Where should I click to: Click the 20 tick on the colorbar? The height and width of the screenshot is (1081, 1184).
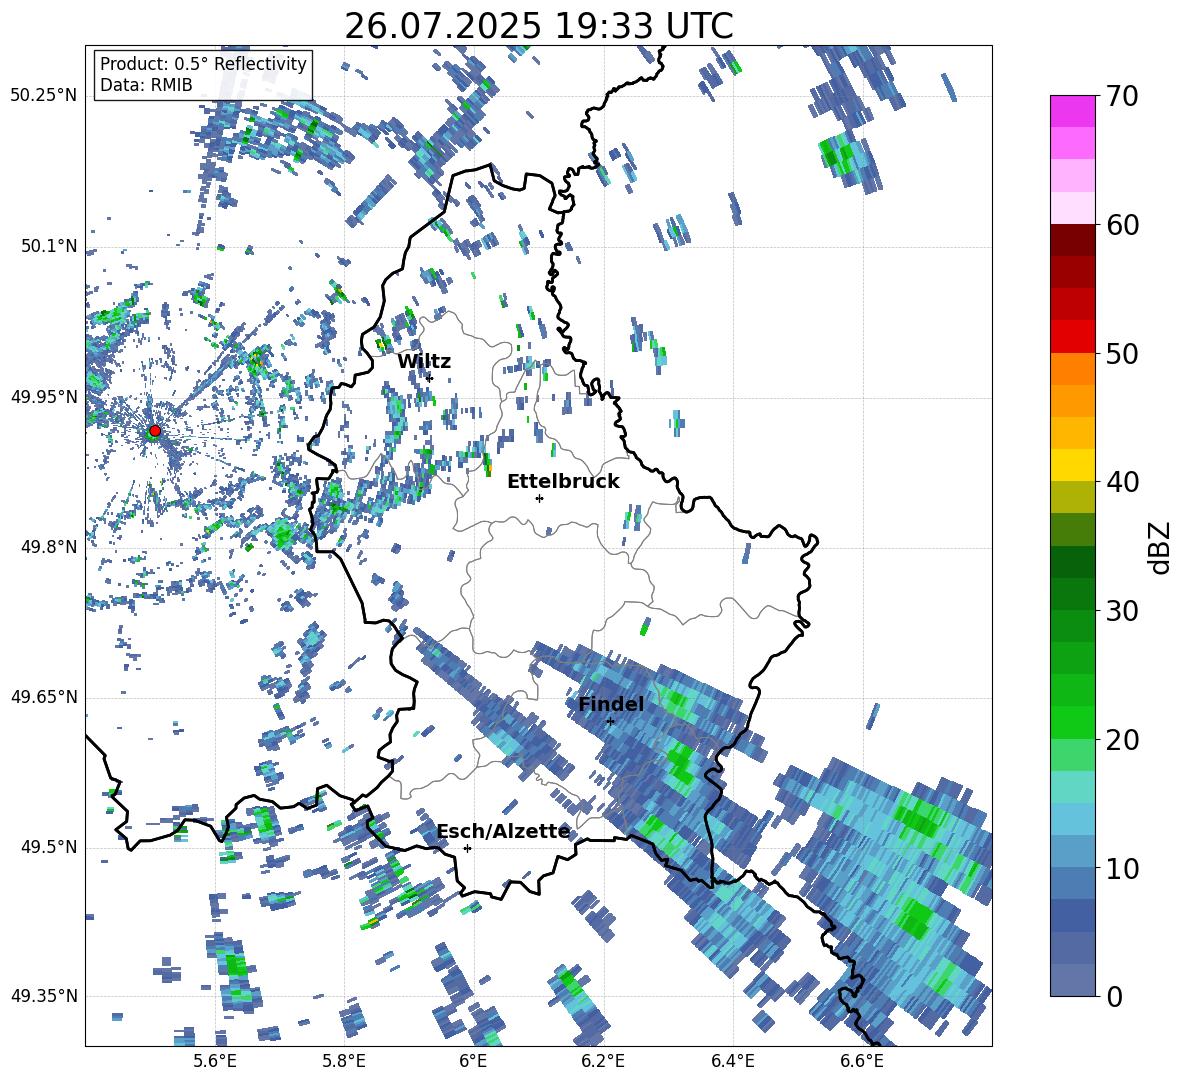click(1122, 739)
